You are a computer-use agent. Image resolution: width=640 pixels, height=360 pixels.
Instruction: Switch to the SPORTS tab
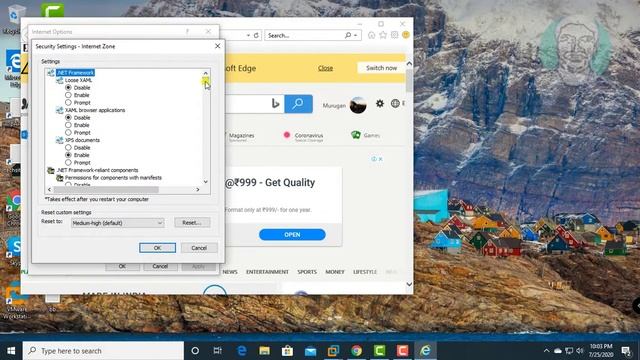[307, 272]
